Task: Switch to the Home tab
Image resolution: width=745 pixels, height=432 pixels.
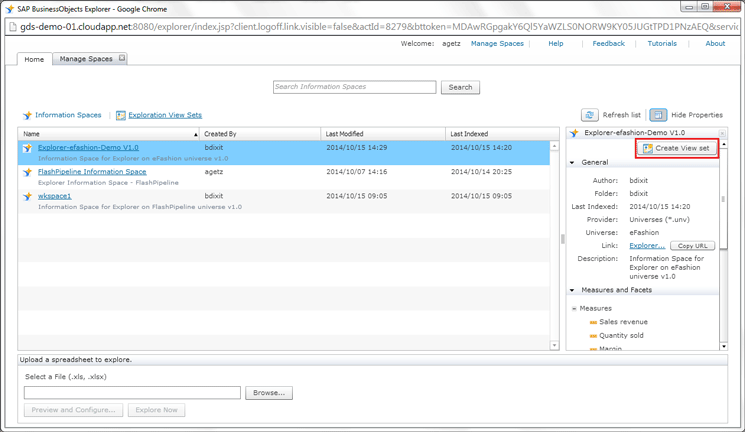Action: click(34, 59)
